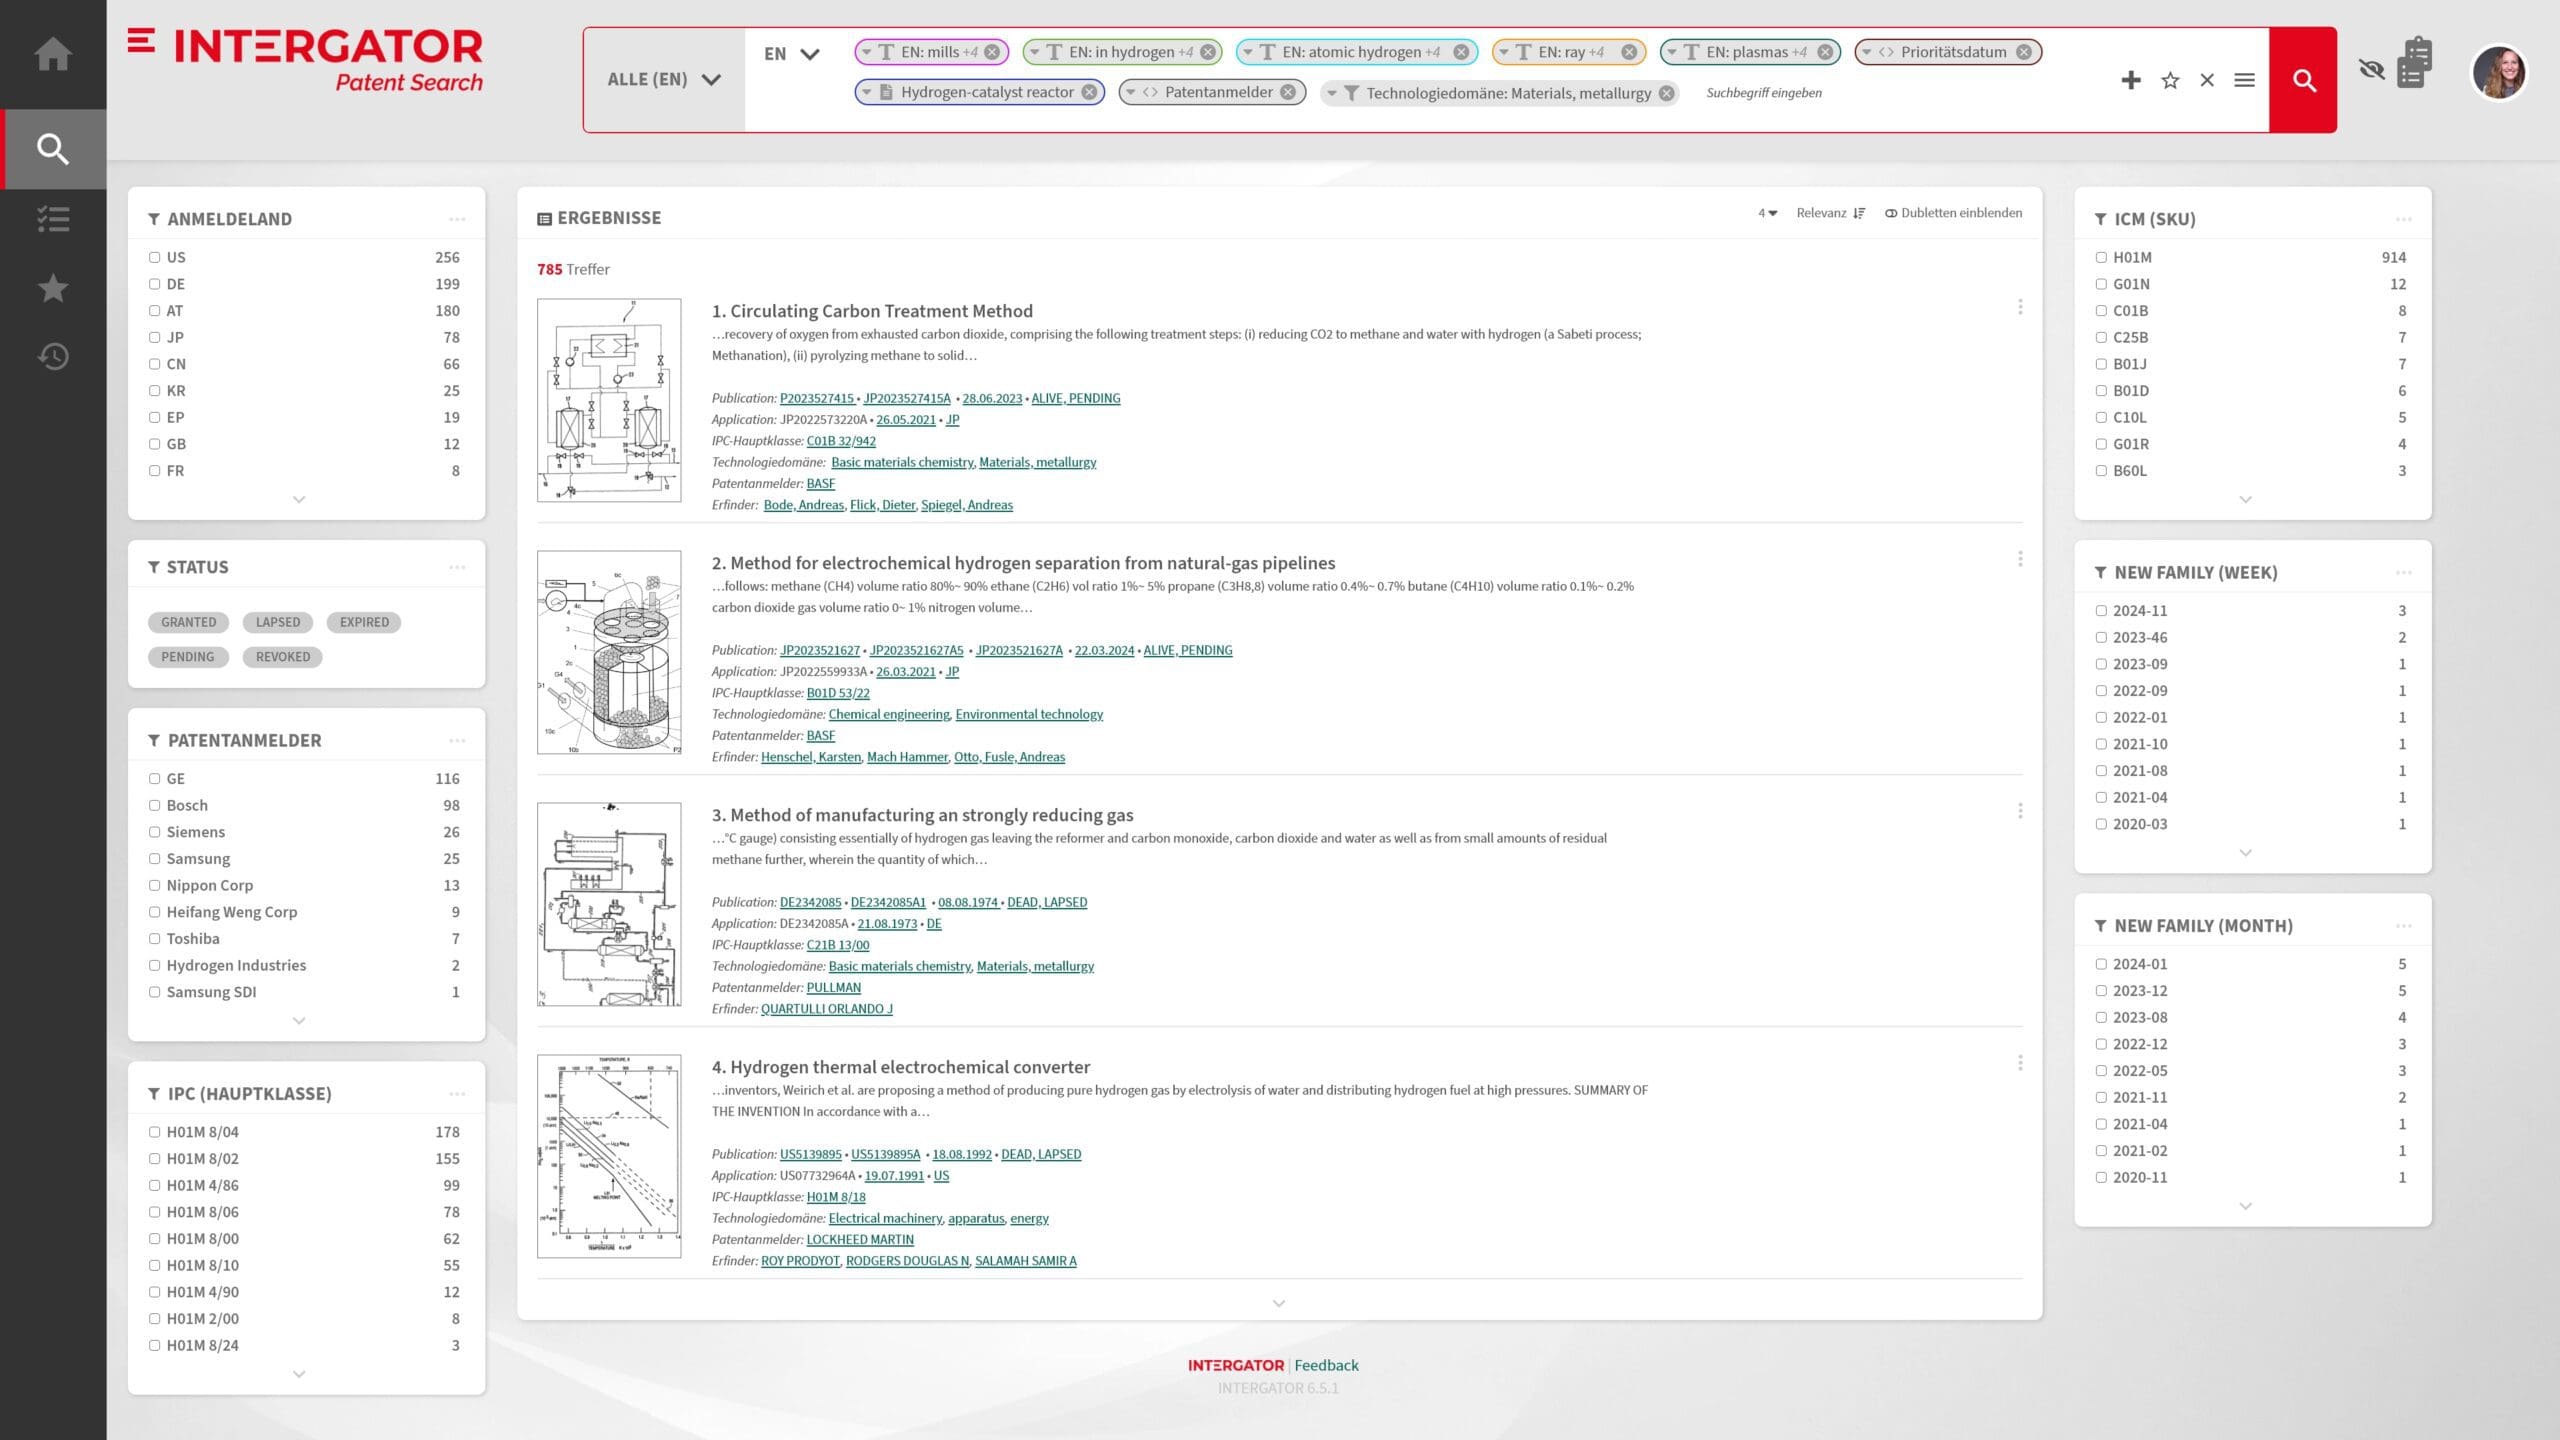
Task: Select the search icon in left sidebar
Action: pos(53,149)
